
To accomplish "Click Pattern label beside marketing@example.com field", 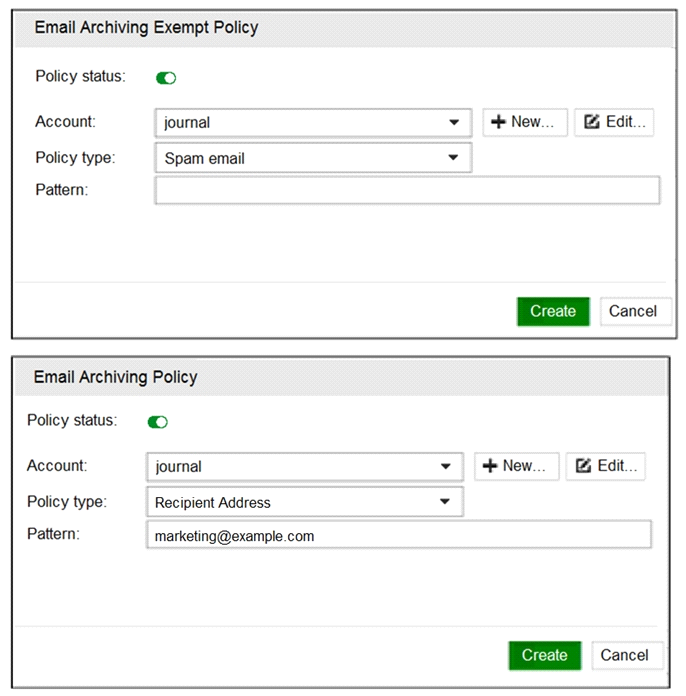I will click(53, 534).
